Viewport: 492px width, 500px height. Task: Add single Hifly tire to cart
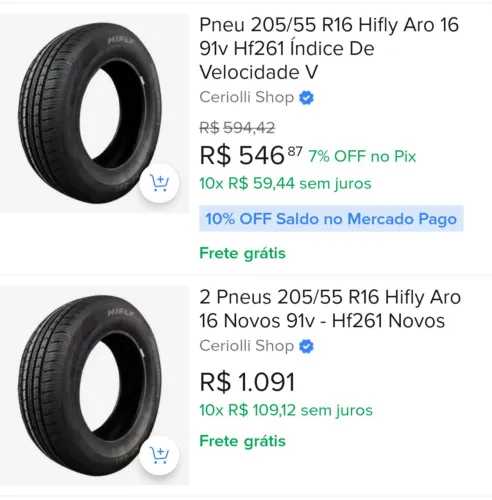[159, 183]
